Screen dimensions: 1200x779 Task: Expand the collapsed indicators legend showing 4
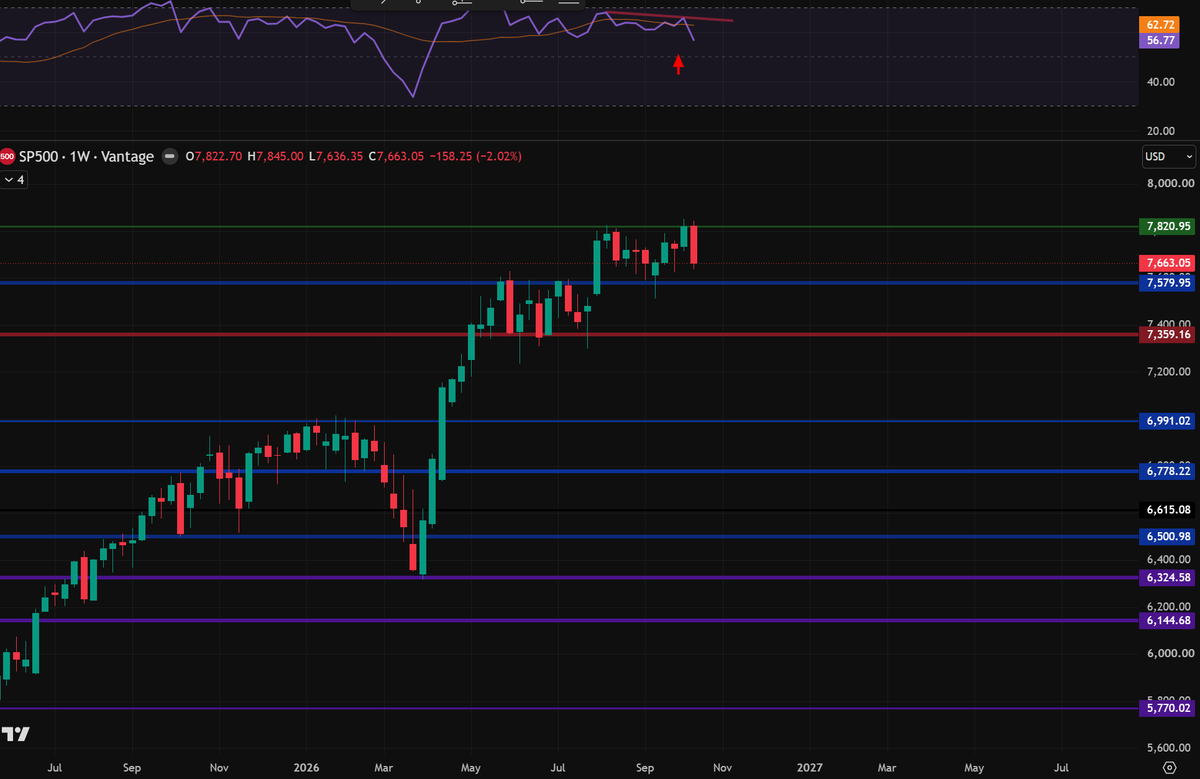click(x=15, y=180)
